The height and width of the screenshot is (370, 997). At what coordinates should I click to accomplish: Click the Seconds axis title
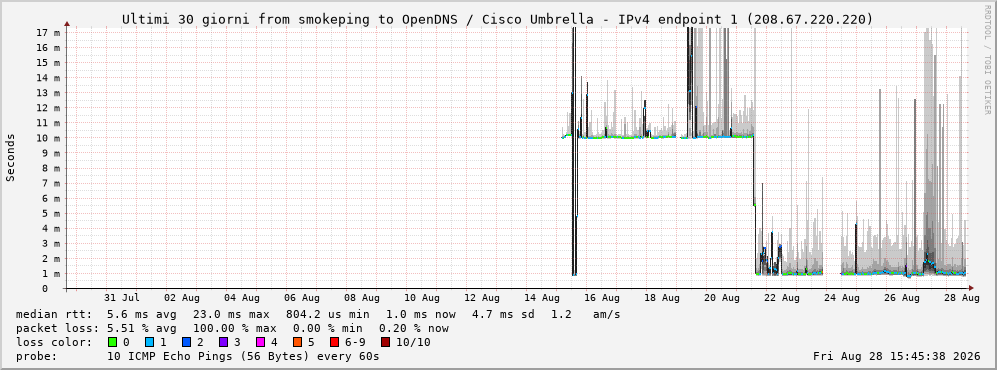pyautogui.click(x=11, y=158)
